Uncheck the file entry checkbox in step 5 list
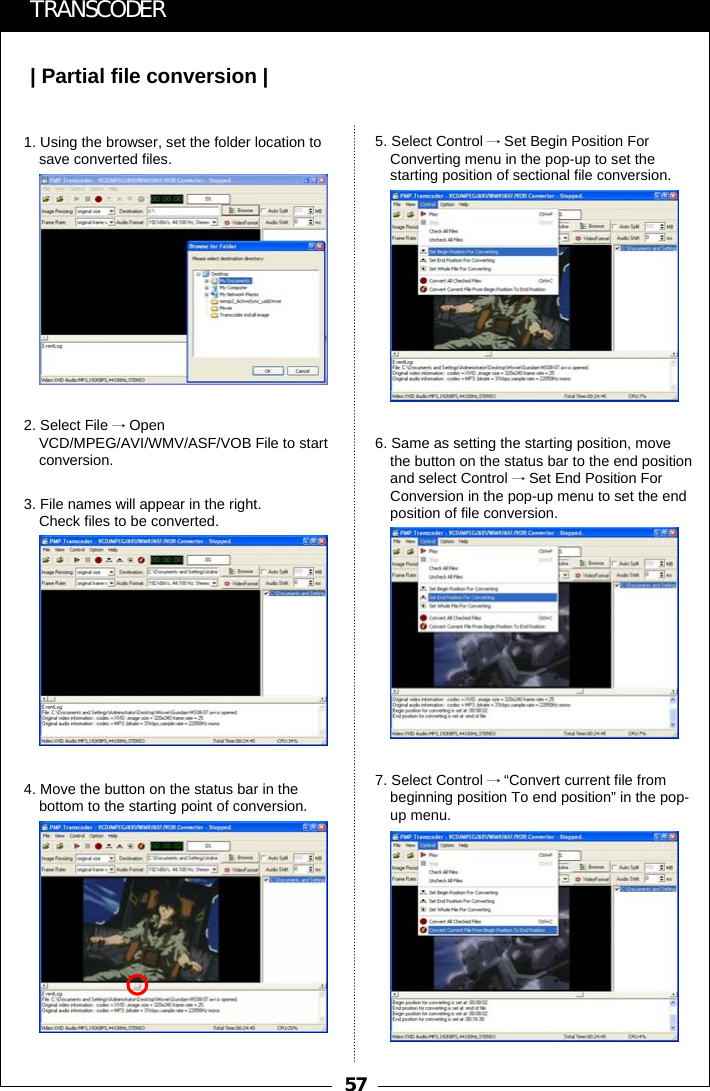 point(617,247)
